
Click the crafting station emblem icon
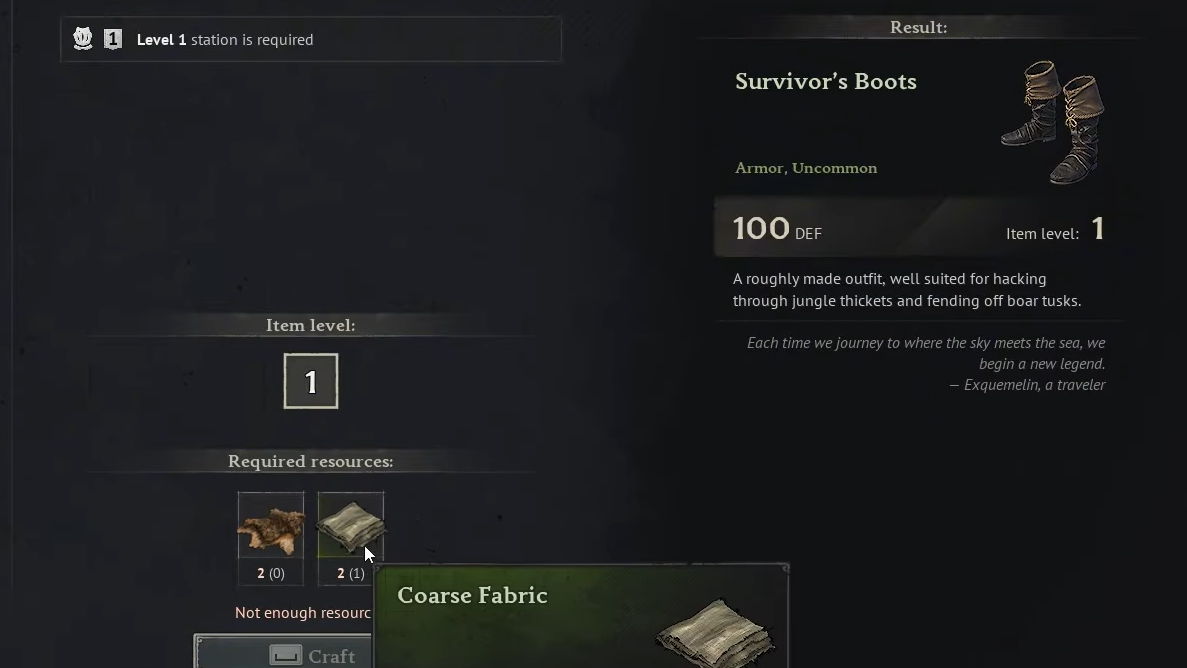[x=83, y=39]
